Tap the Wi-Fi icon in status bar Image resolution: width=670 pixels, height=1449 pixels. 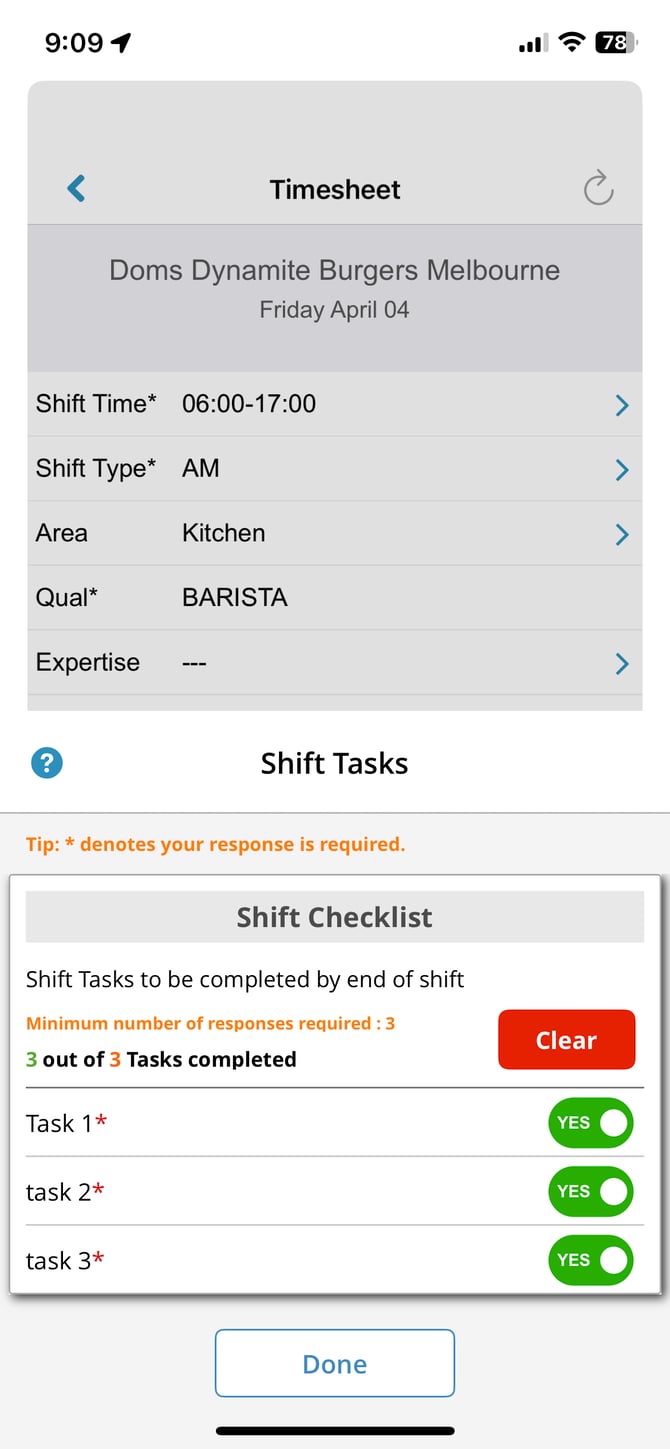tap(571, 42)
